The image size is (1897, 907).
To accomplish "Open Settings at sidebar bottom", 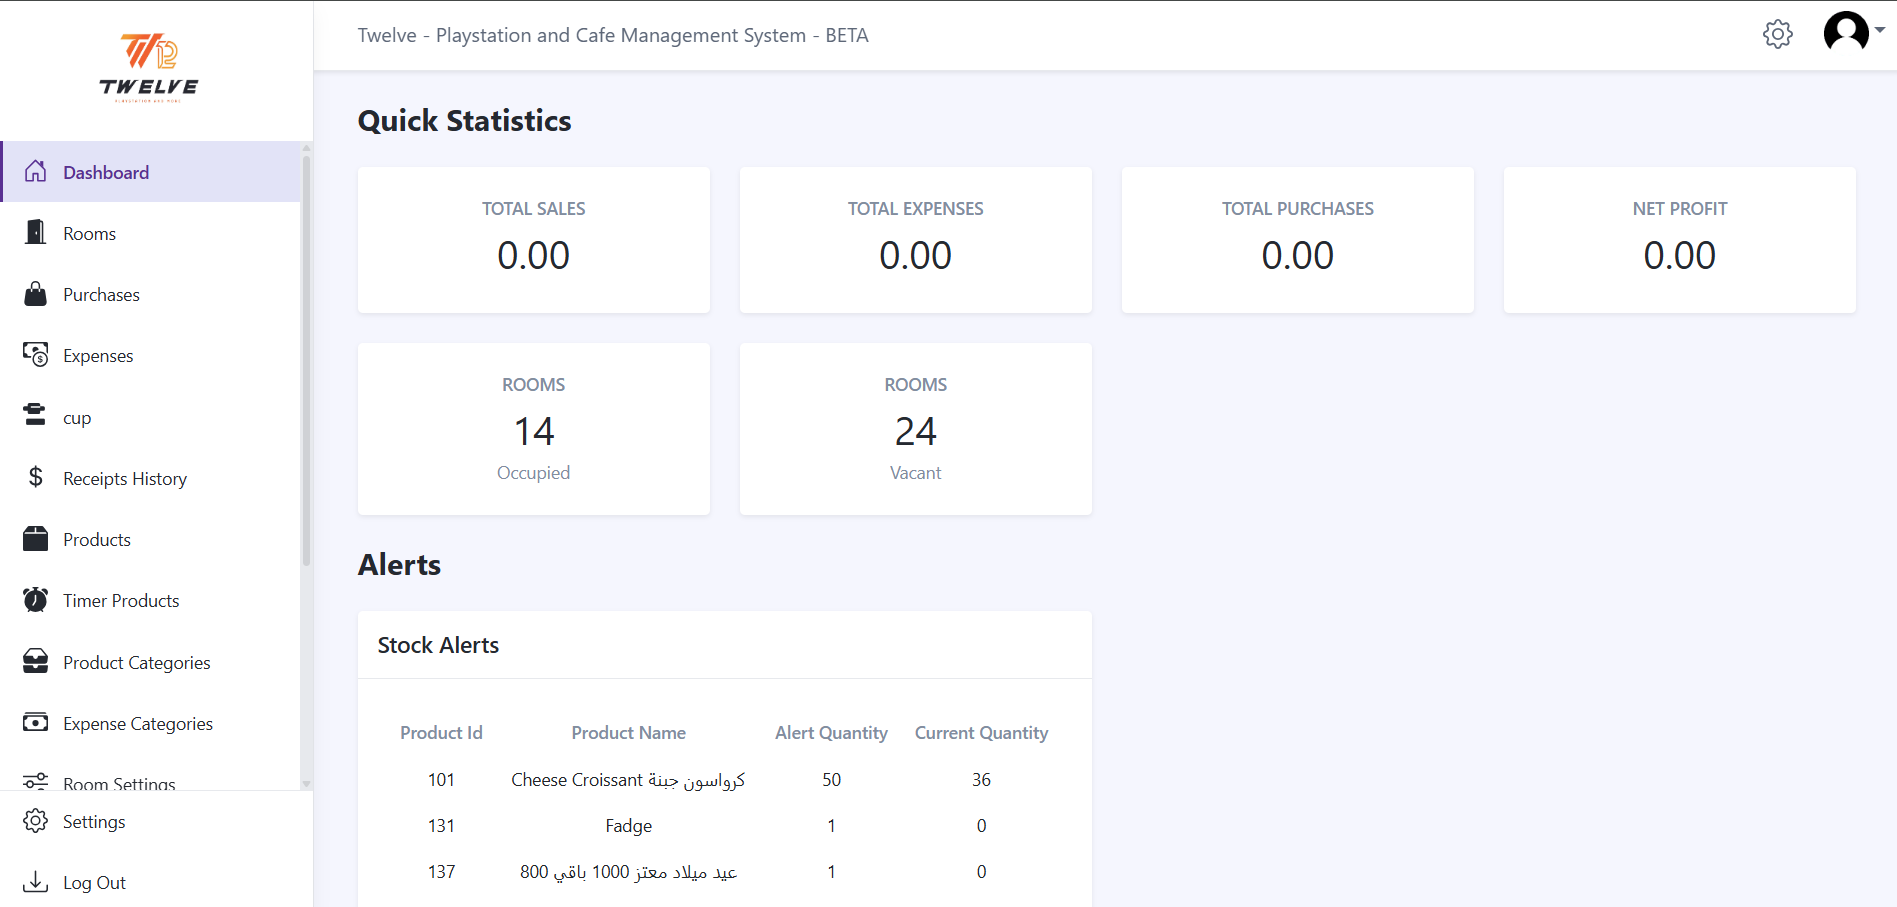I will [94, 822].
